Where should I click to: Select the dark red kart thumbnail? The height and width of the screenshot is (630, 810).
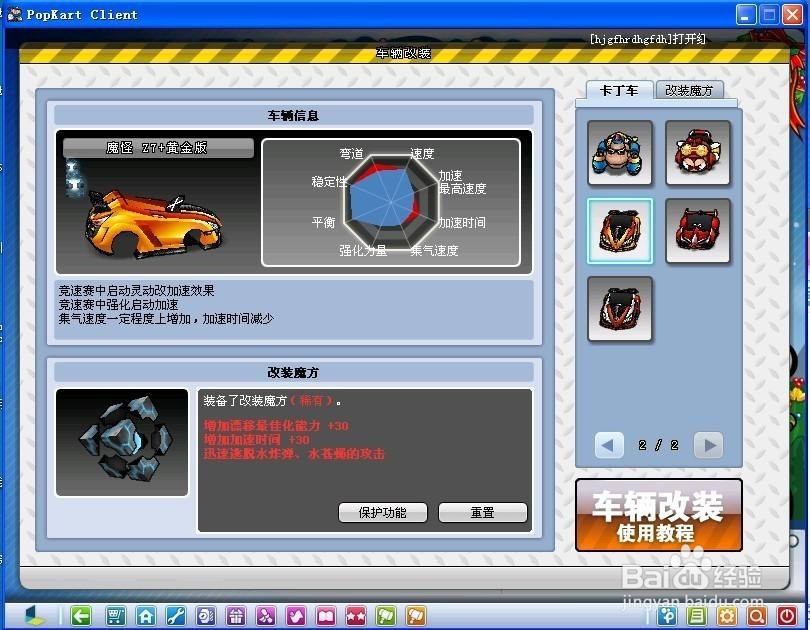coord(698,231)
